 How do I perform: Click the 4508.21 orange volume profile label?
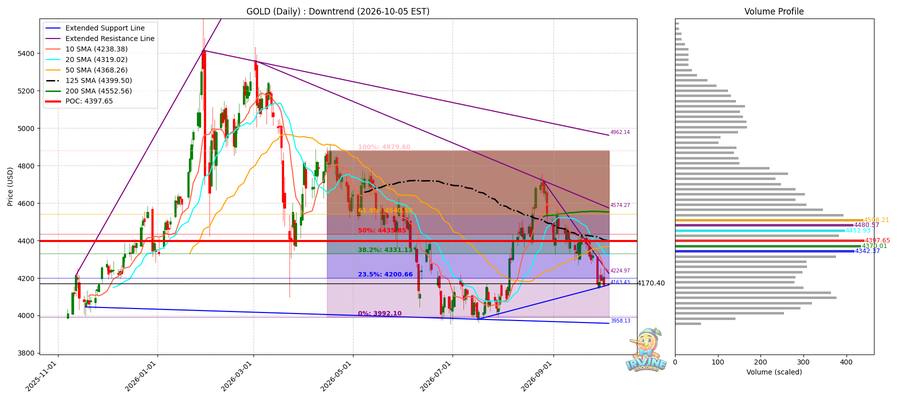click(x=878, y=220)
